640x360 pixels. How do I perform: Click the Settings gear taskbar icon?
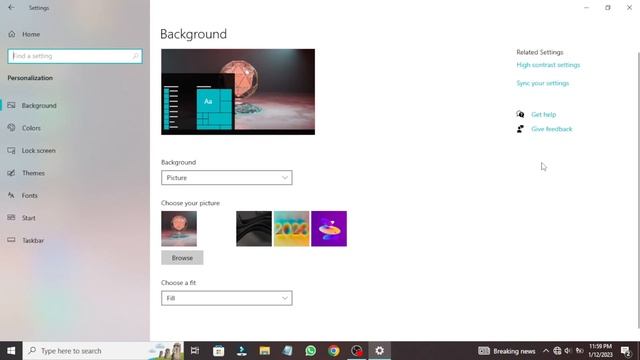380,351
